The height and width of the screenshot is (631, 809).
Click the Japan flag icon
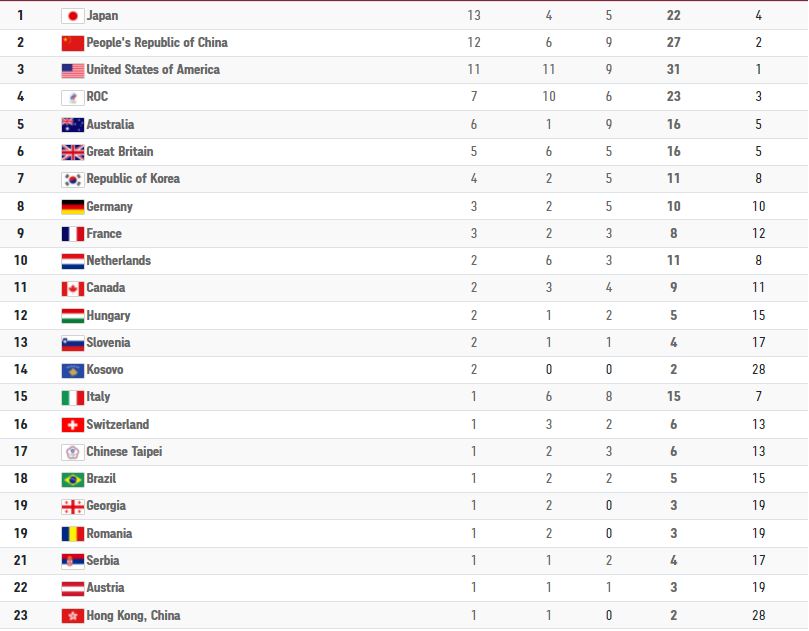click(72, 16)
